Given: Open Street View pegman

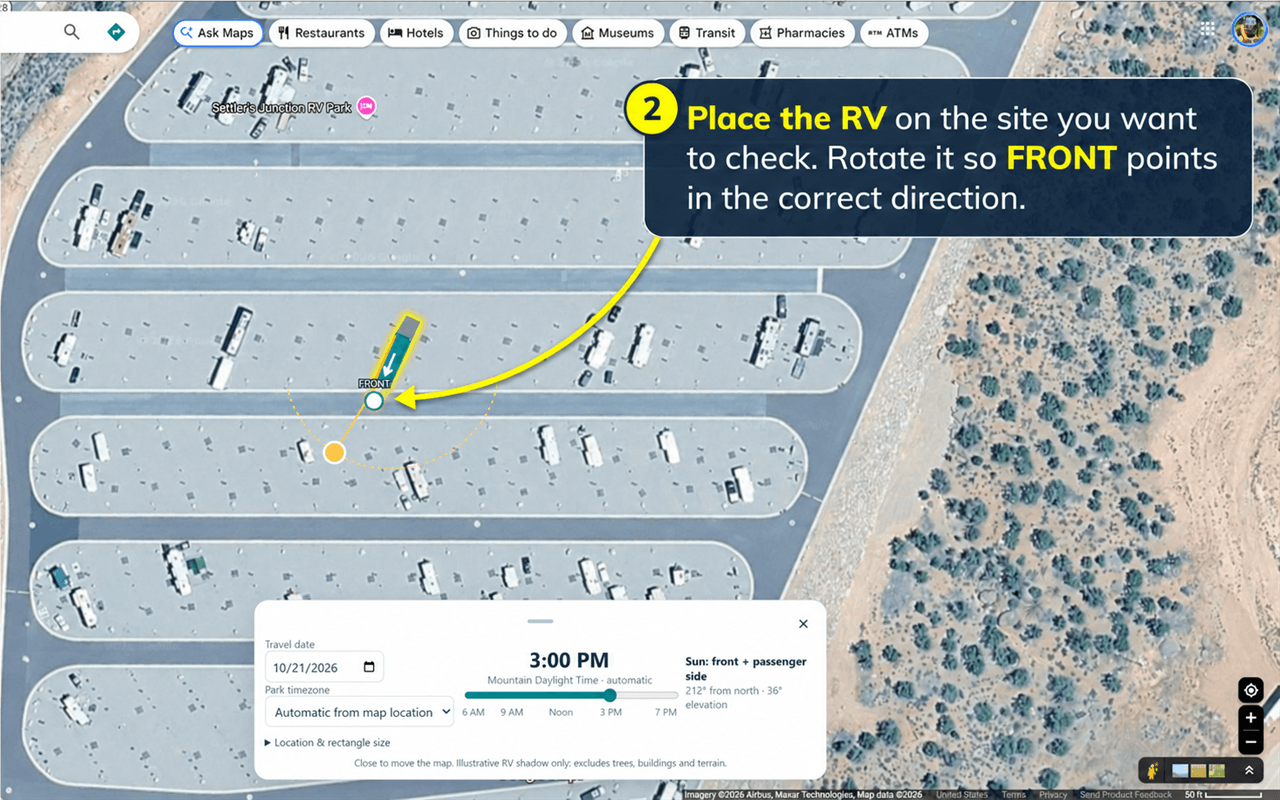Looking at the screenshot, I should click(x=1154, y=771).
